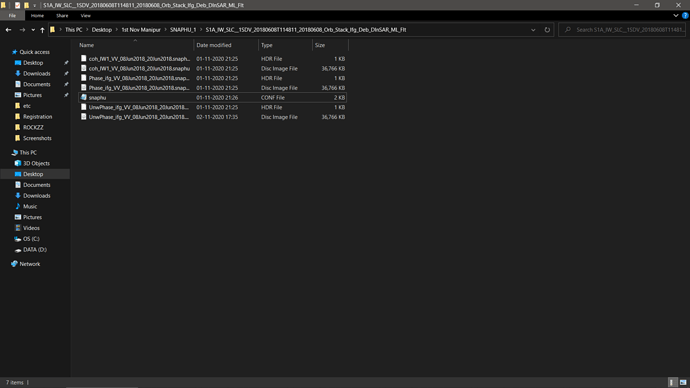This screenshot has width=690, height=388.
Task: Open Pictures under This PC
Action: click(x=32, y=217)
